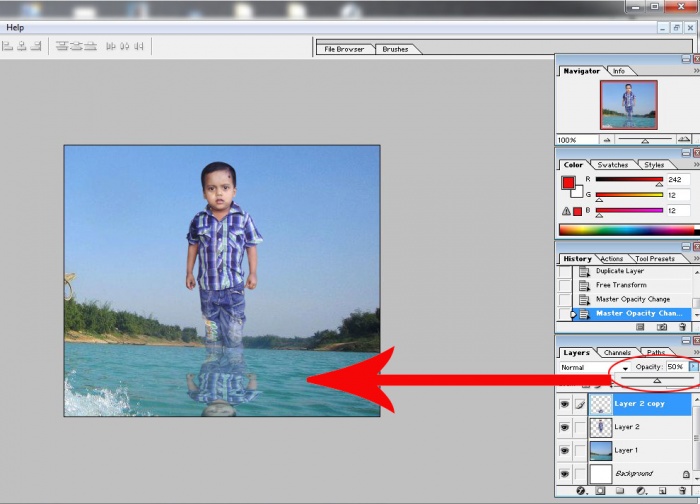This screenshot has width=700, height=504.
Task: Set history brush source at Duplicate Layer
Action: pyautogui.click(x=565, y=271)
